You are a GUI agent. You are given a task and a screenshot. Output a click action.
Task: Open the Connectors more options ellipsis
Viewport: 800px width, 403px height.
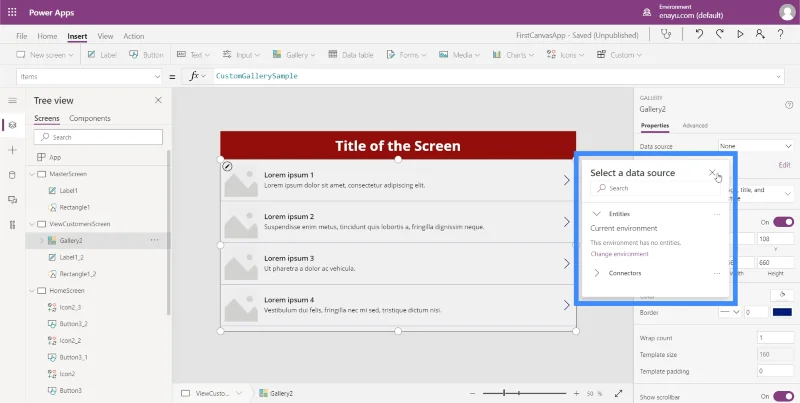coord(717,273)
